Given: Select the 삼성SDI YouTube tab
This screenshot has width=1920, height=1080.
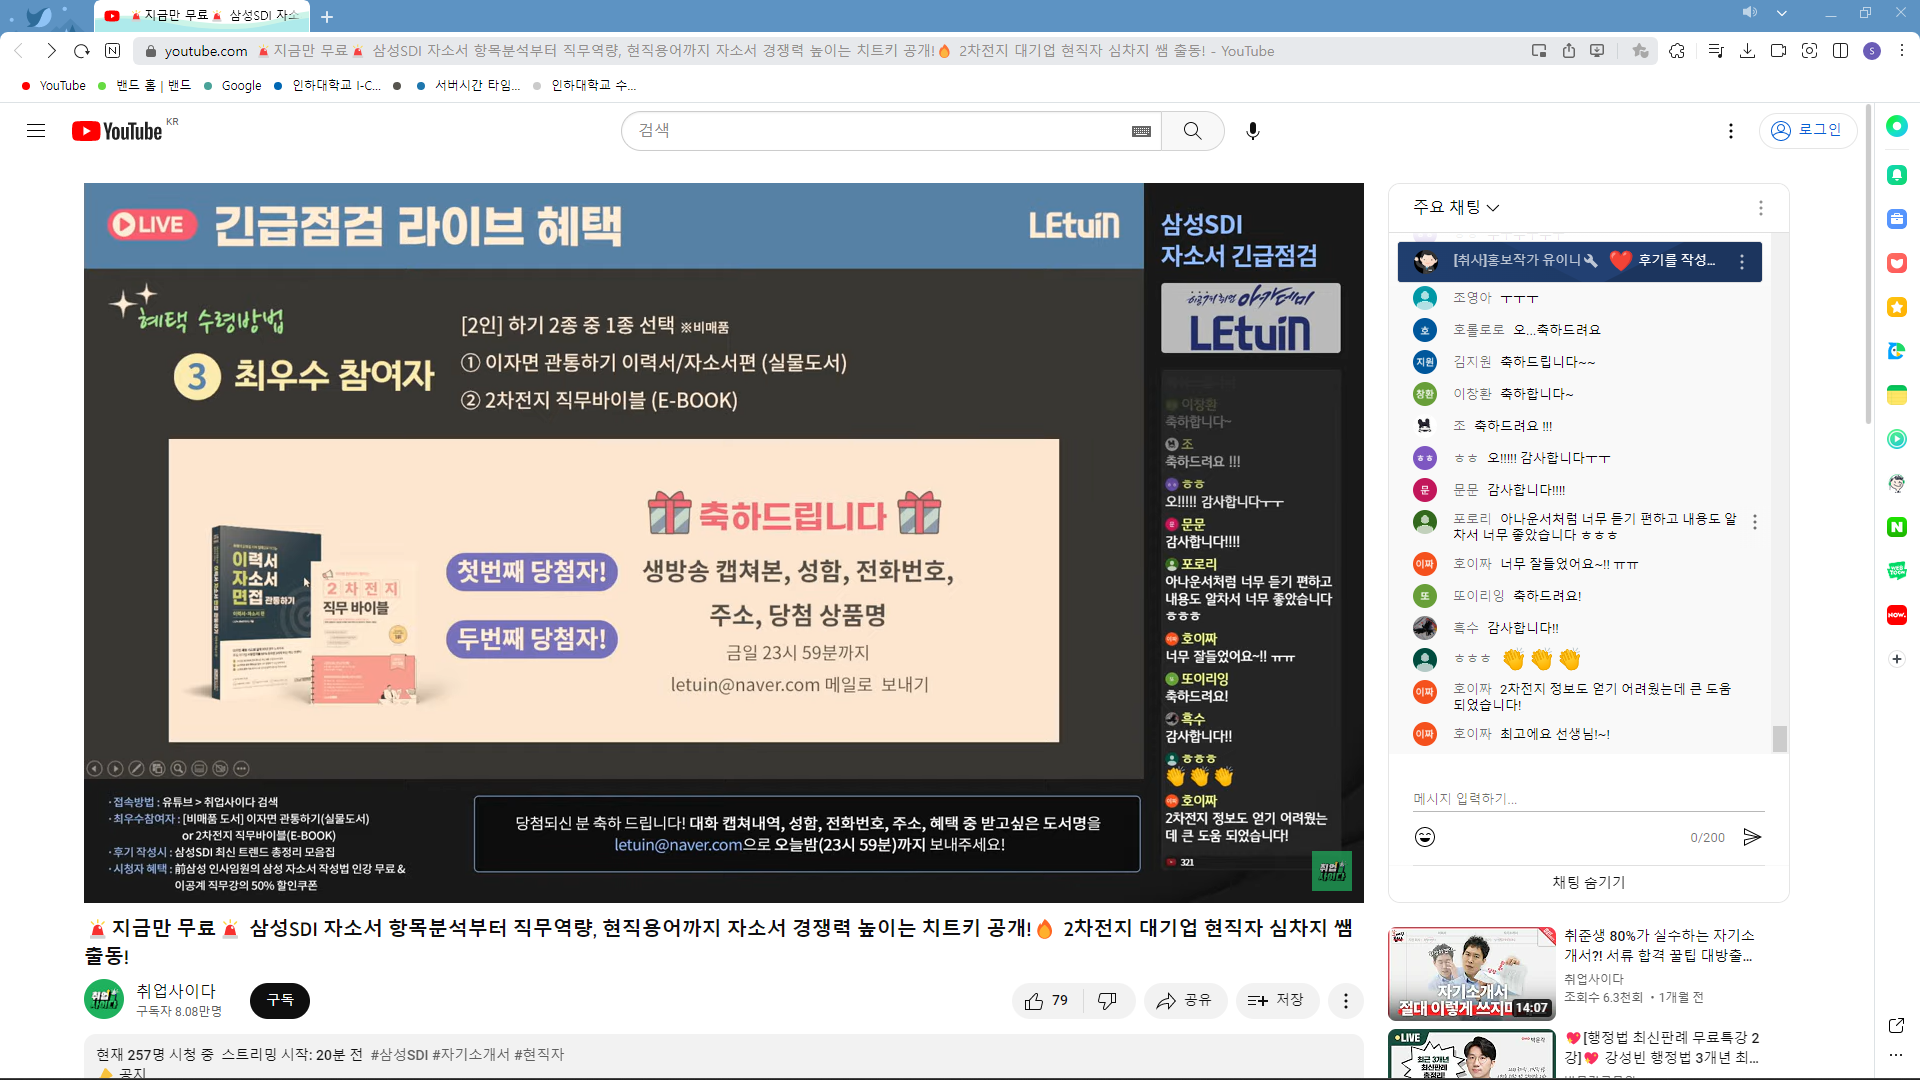Looking at the screenshot, I should (x=202, y=16).
